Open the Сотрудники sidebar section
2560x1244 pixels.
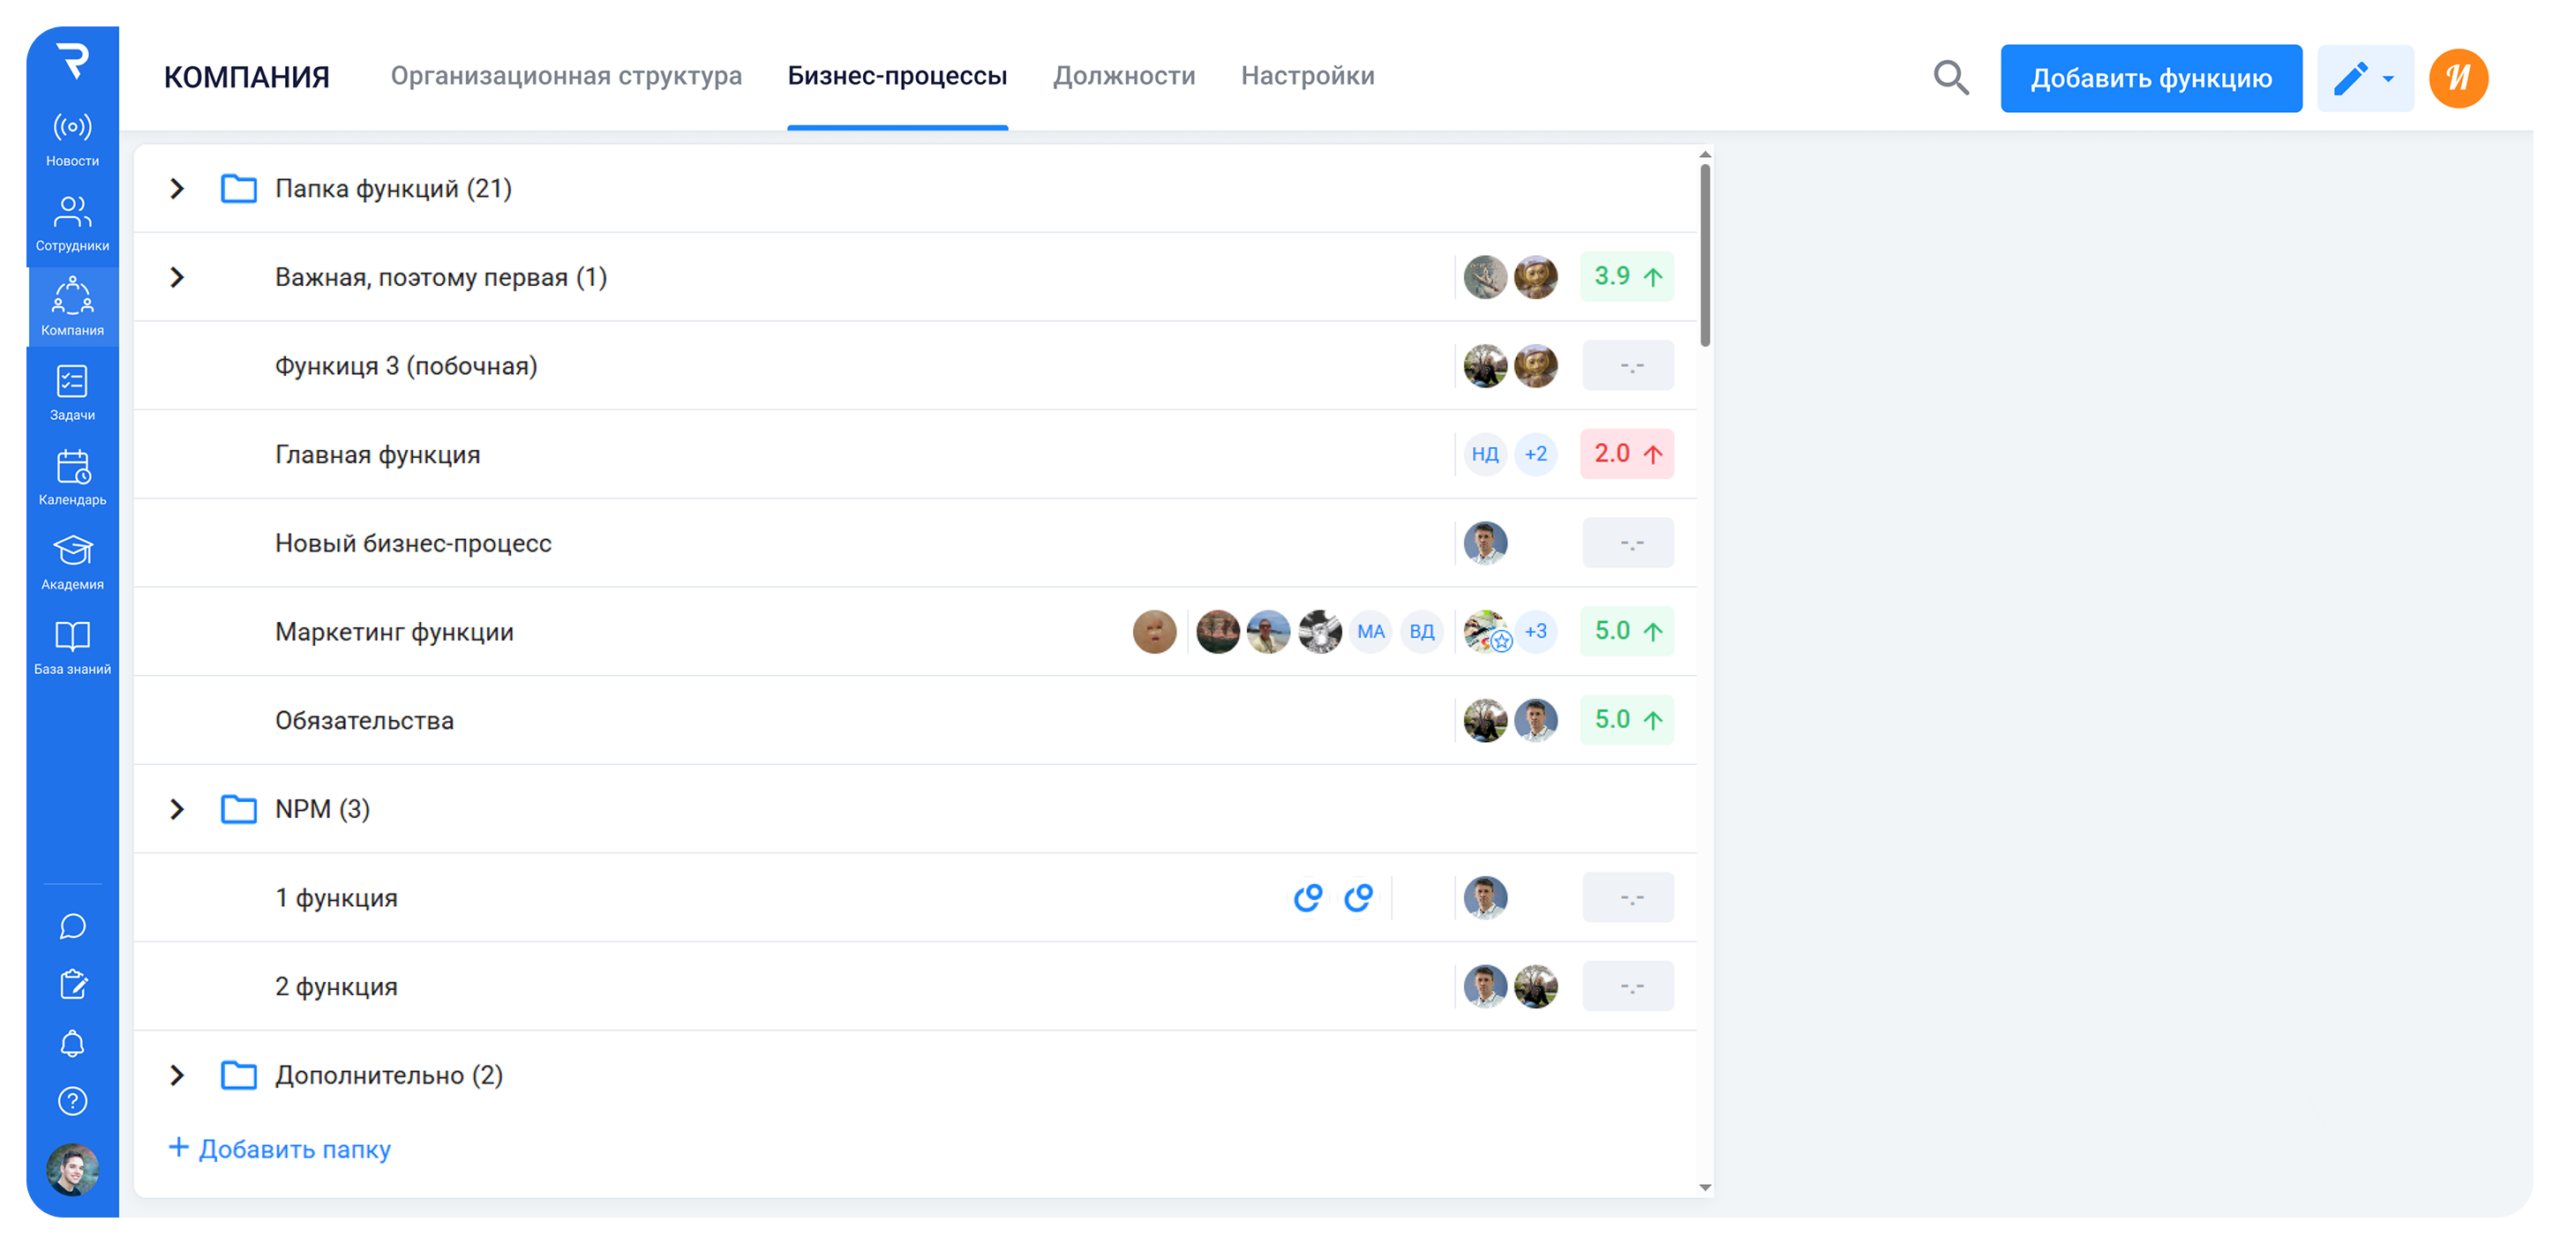pos(72,222)
